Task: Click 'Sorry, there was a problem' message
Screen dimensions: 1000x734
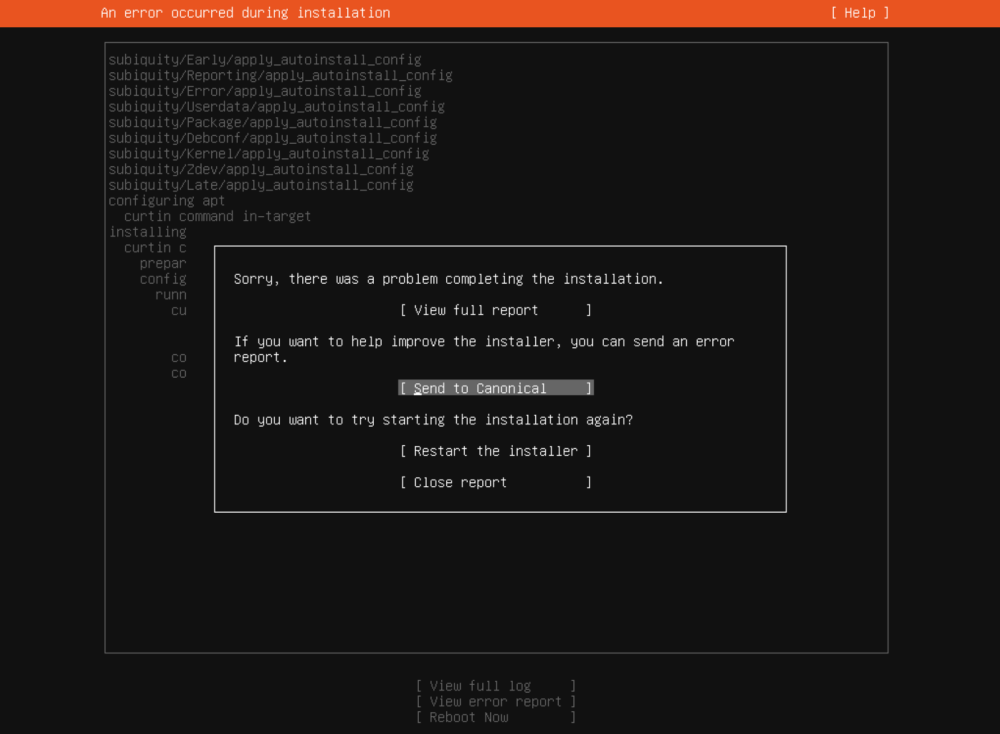Action: (x=448, y=279)
